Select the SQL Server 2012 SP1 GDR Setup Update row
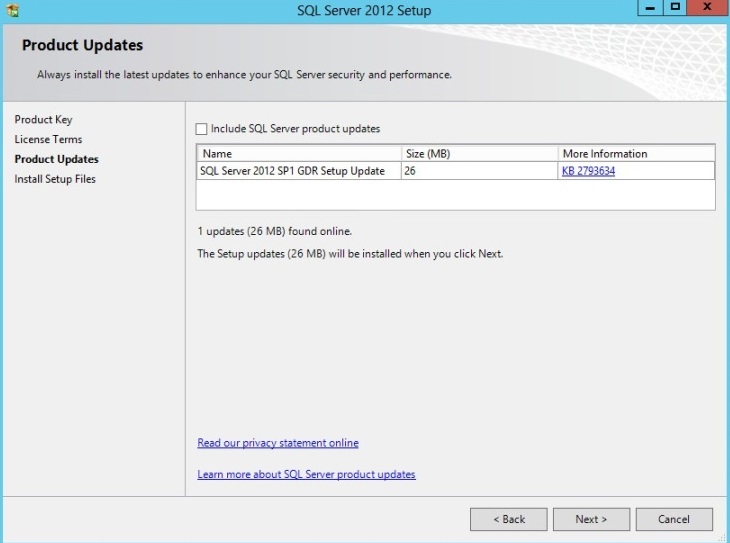Image resolution: width=730 pixels, height=543 pixels. [x=455, y=171]
